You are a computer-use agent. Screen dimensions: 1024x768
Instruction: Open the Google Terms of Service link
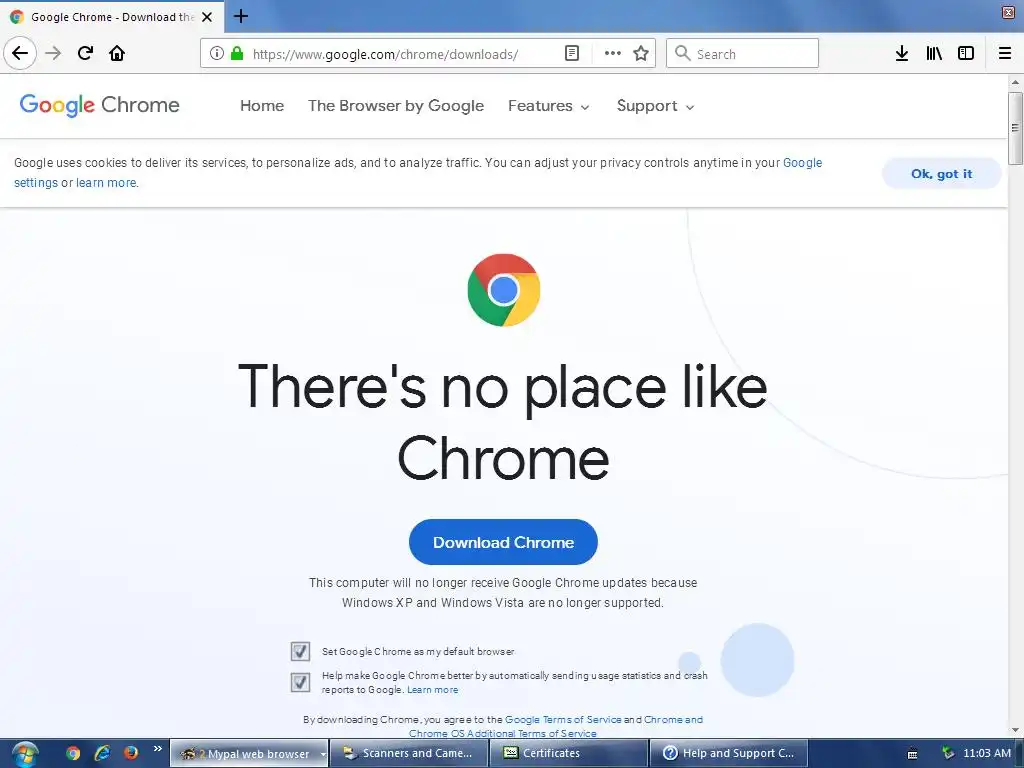tap(563, 720)
